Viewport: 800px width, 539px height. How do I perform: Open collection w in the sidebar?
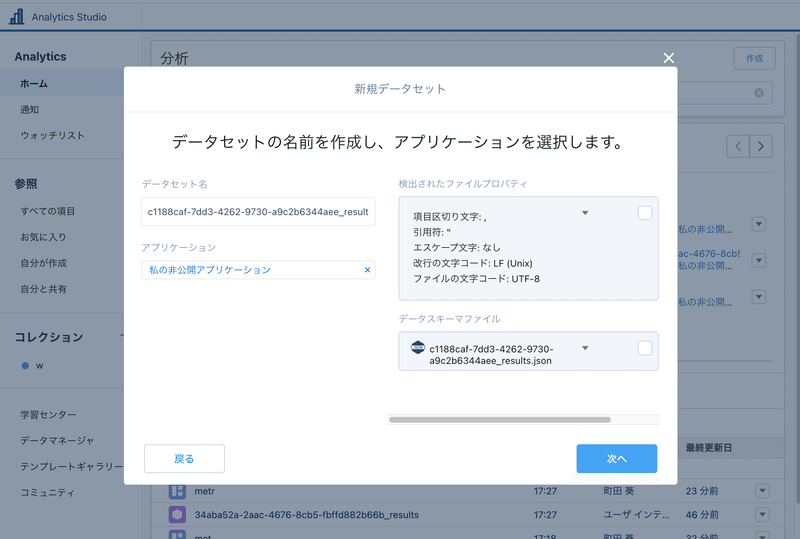click(39, 365)
